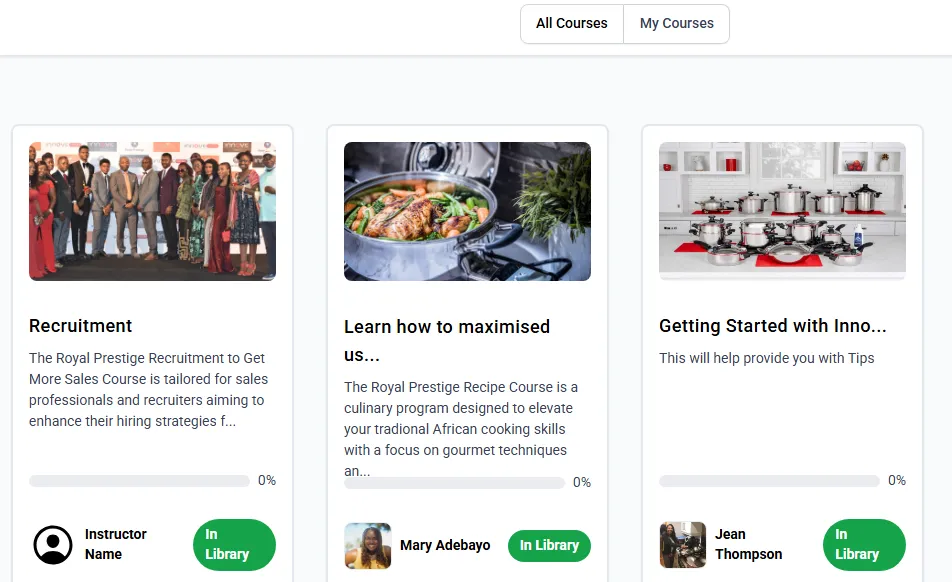
Task: Open the cooking recipe course thumbnail
Action: (467, 211)
